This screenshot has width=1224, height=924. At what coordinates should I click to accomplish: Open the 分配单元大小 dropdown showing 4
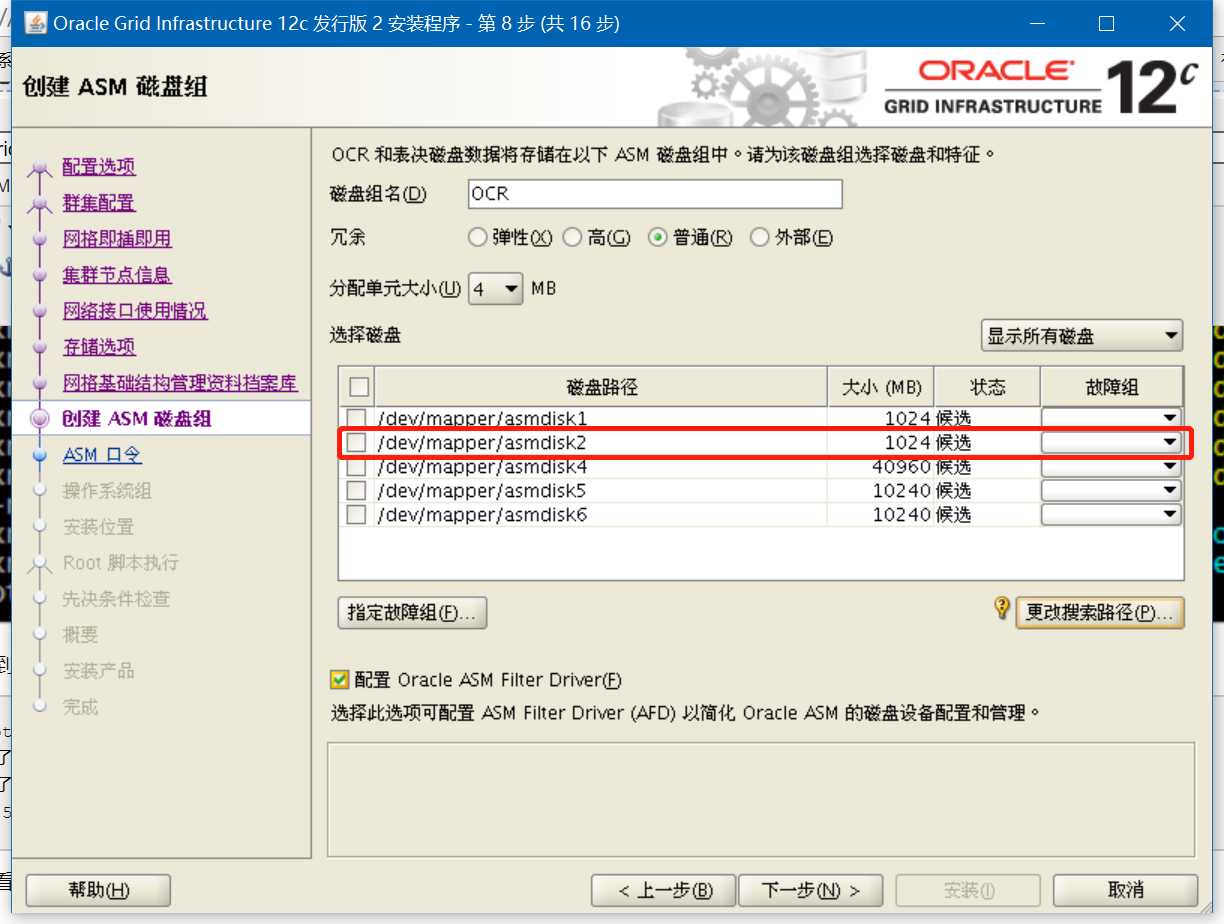[496, 289]
